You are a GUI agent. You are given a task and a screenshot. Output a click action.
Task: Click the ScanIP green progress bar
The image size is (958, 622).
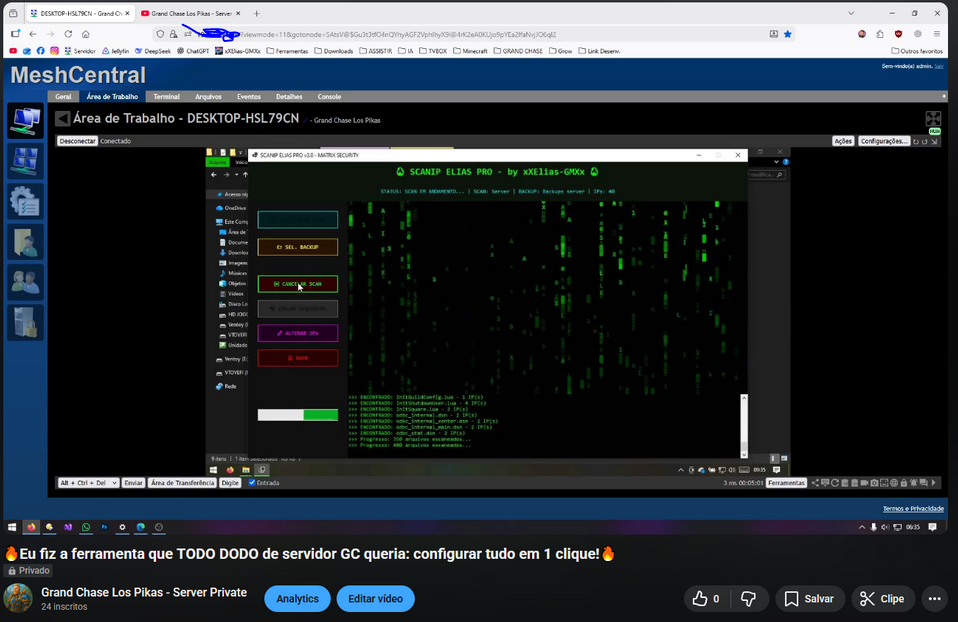click(298, 415)
